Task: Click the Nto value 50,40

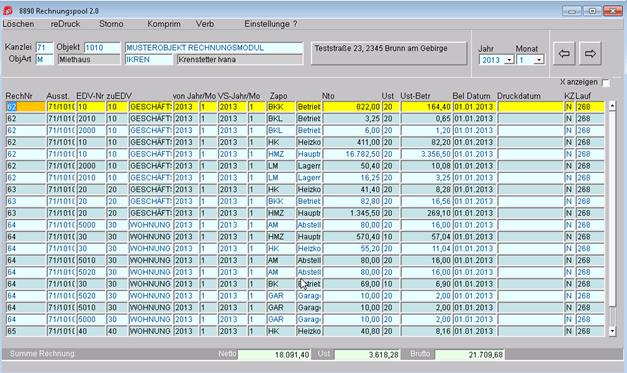Action: 352,166
